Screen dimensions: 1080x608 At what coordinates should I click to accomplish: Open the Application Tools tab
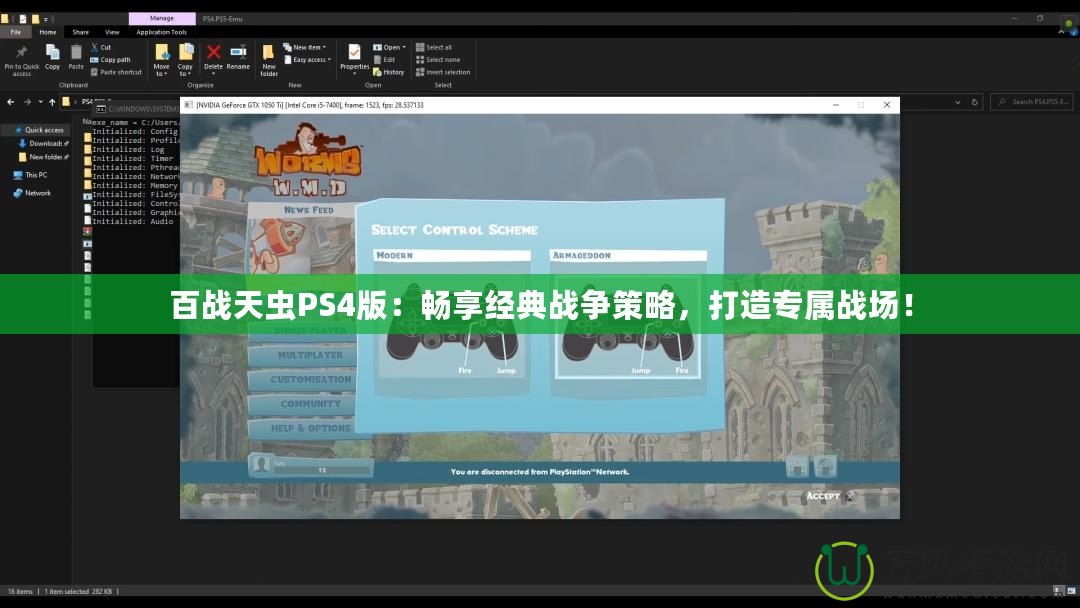161,32
